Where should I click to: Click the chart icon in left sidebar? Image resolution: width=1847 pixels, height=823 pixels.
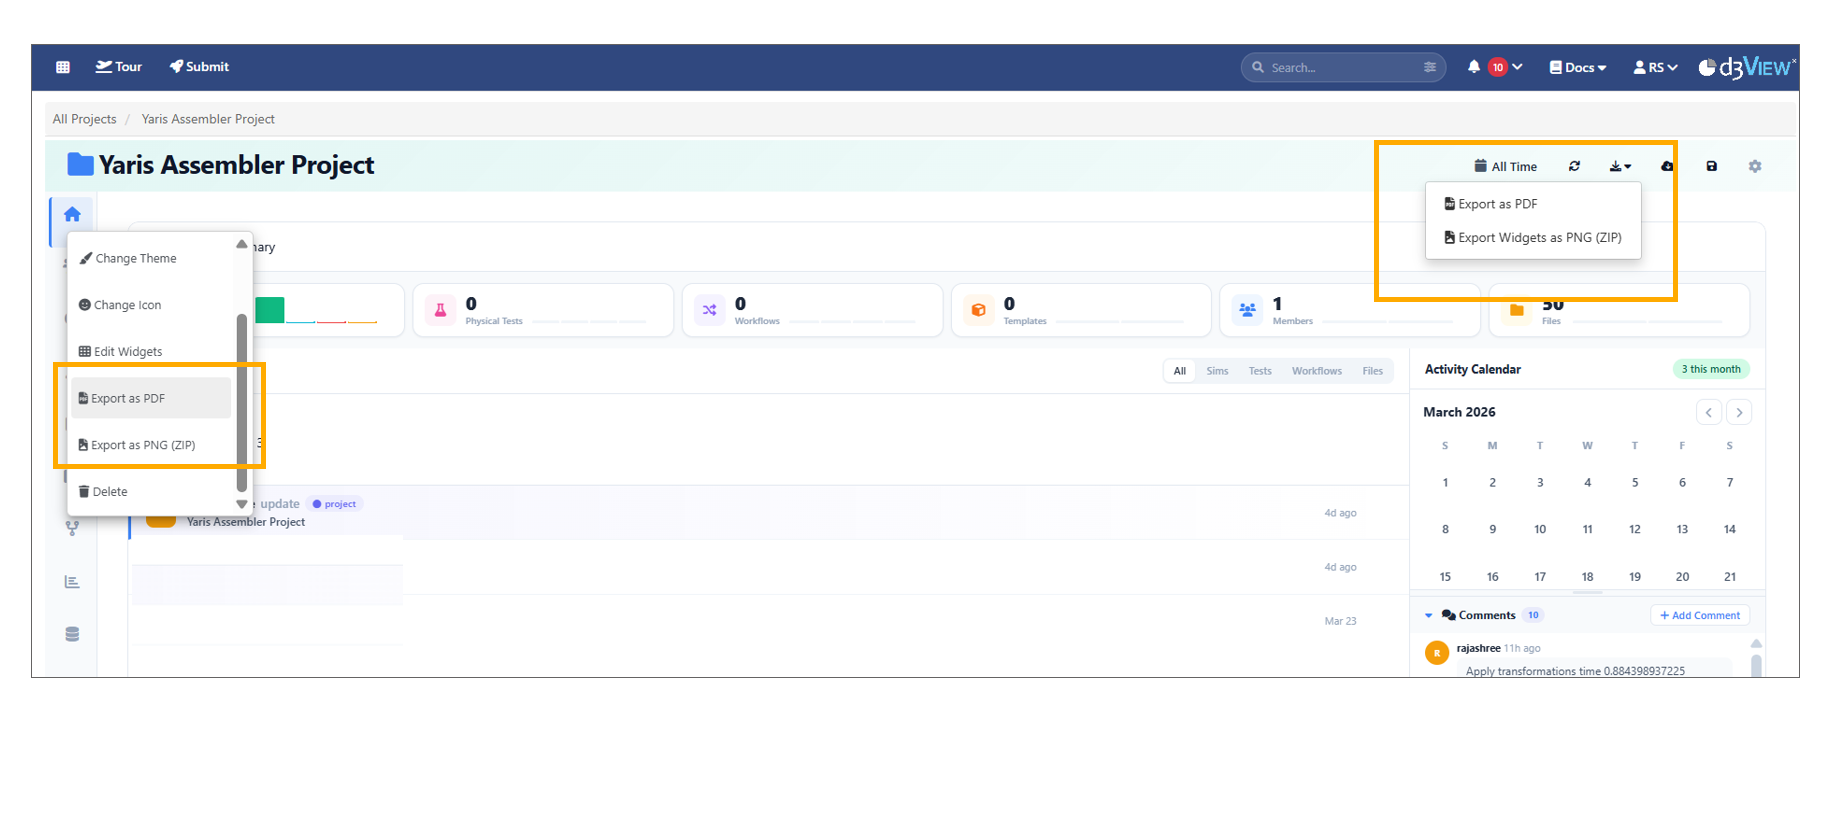(x=72, y=582)
